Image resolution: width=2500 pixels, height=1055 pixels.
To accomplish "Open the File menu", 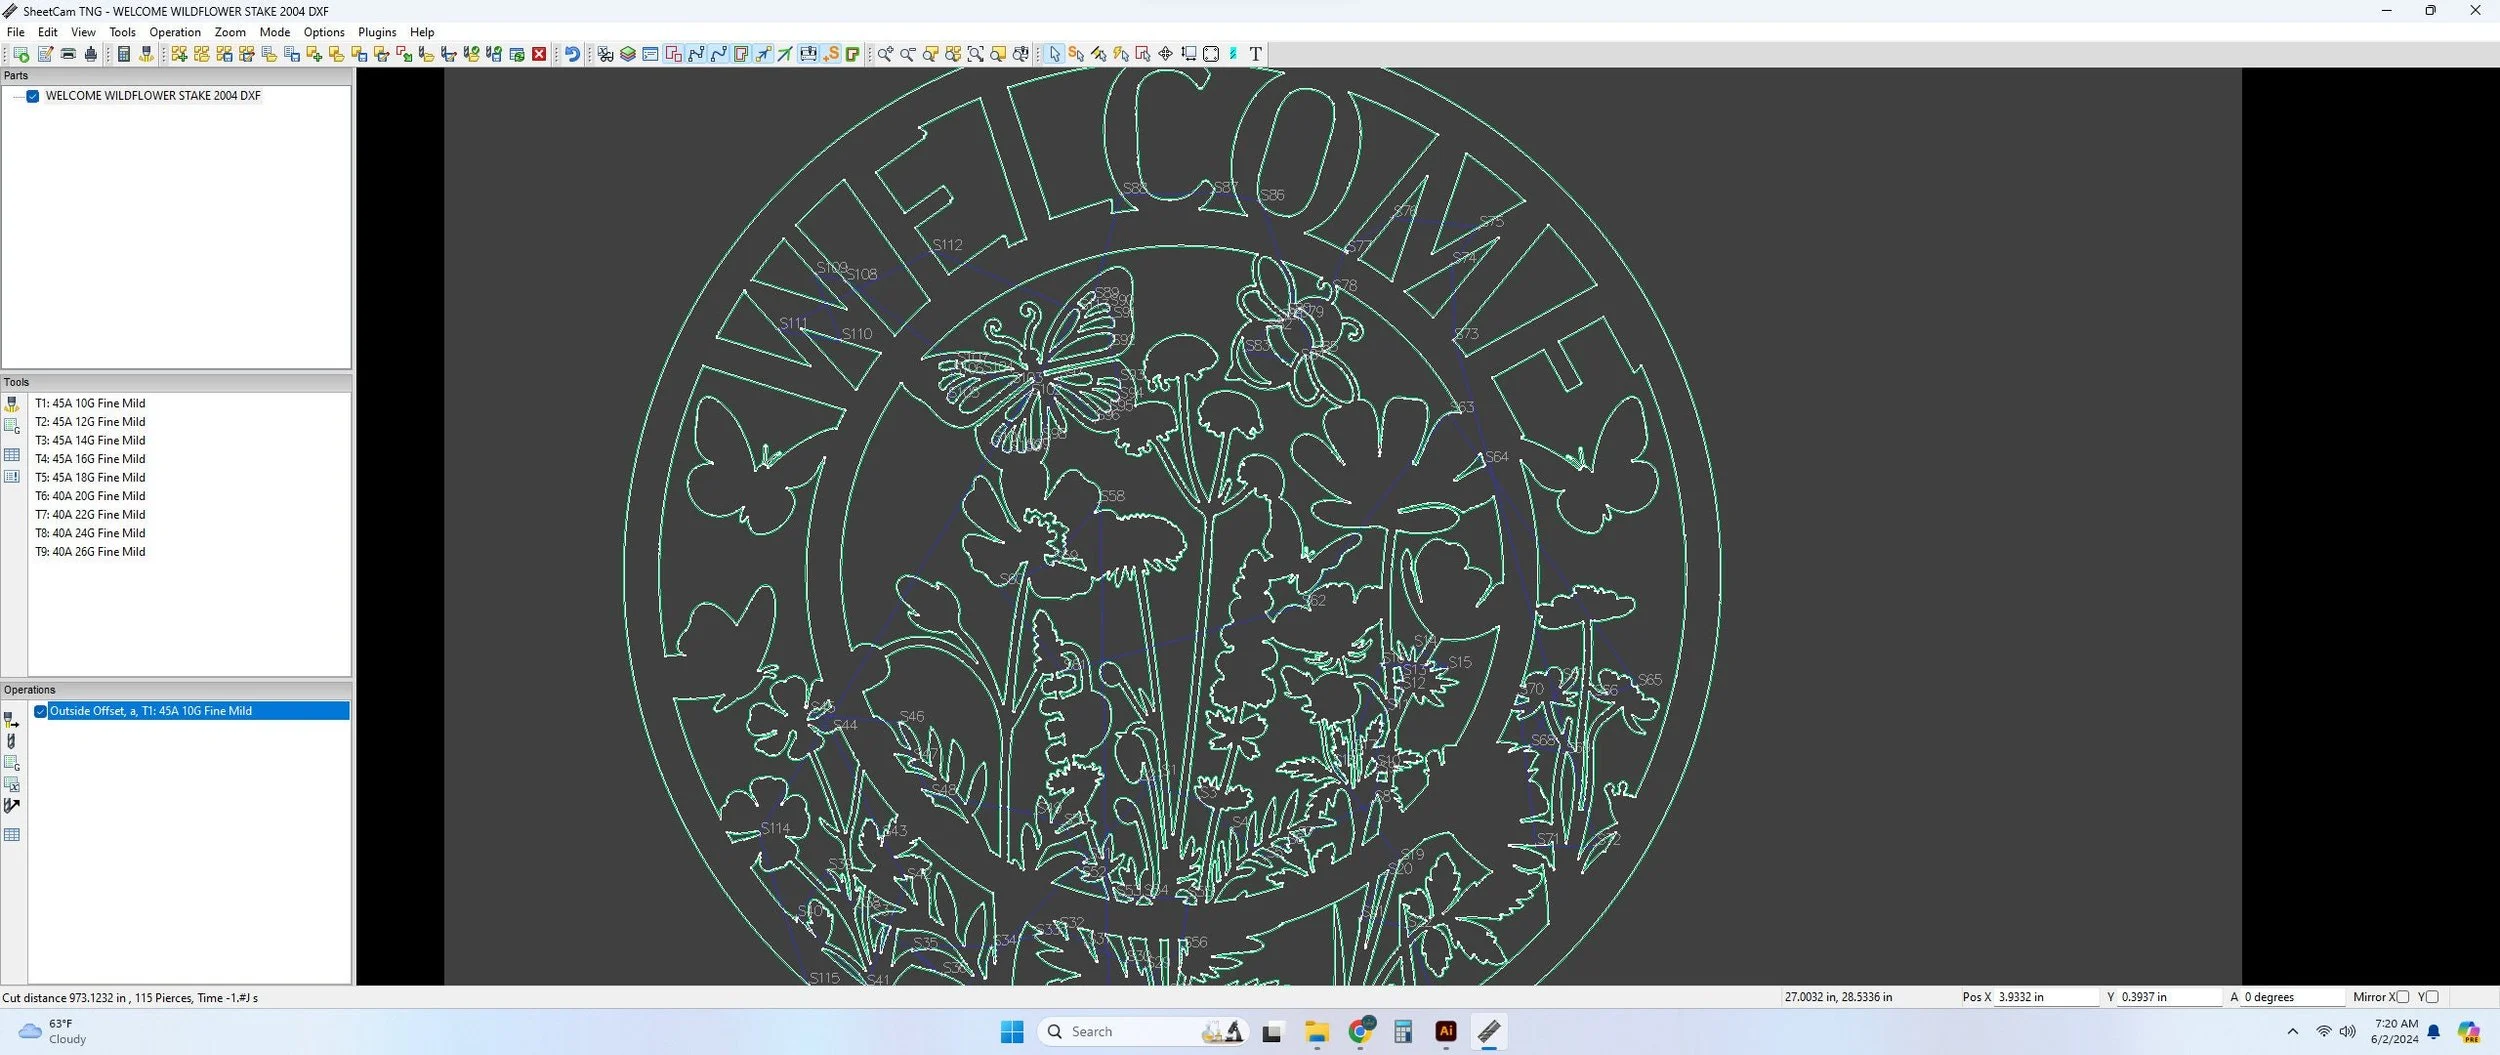I will [x=16, y=32].
